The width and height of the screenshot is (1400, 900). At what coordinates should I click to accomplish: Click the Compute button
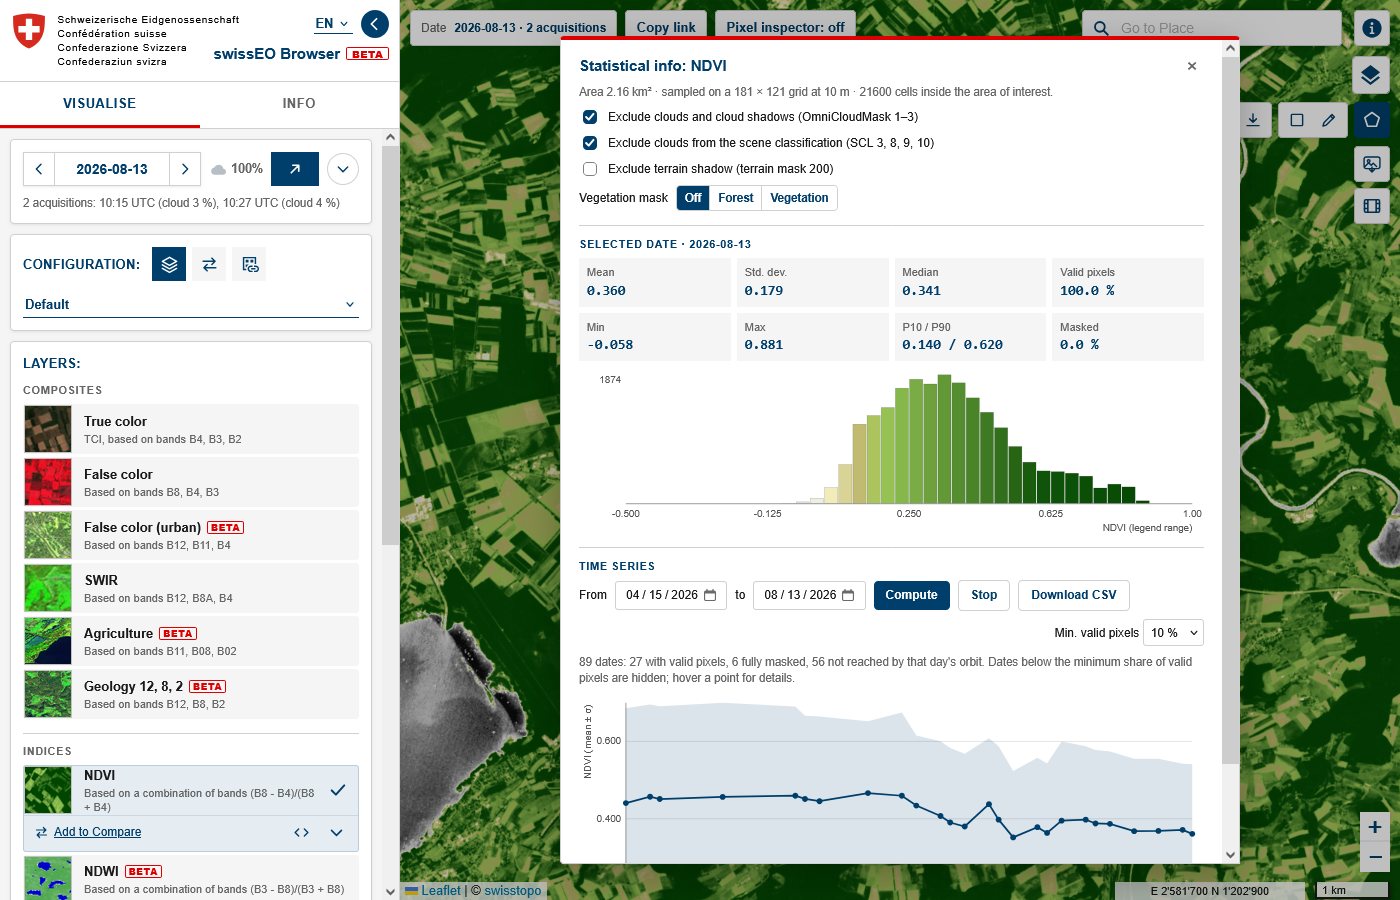click(911, 595)
